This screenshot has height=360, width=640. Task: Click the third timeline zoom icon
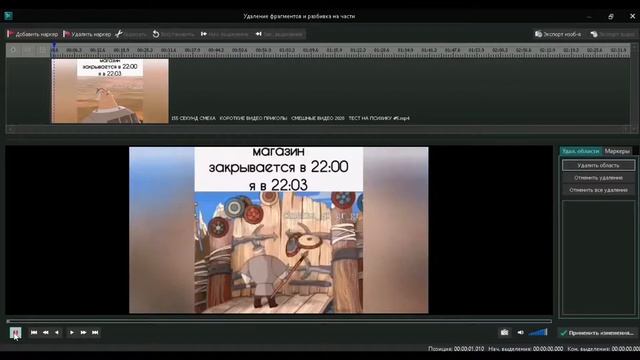[42, 50]
